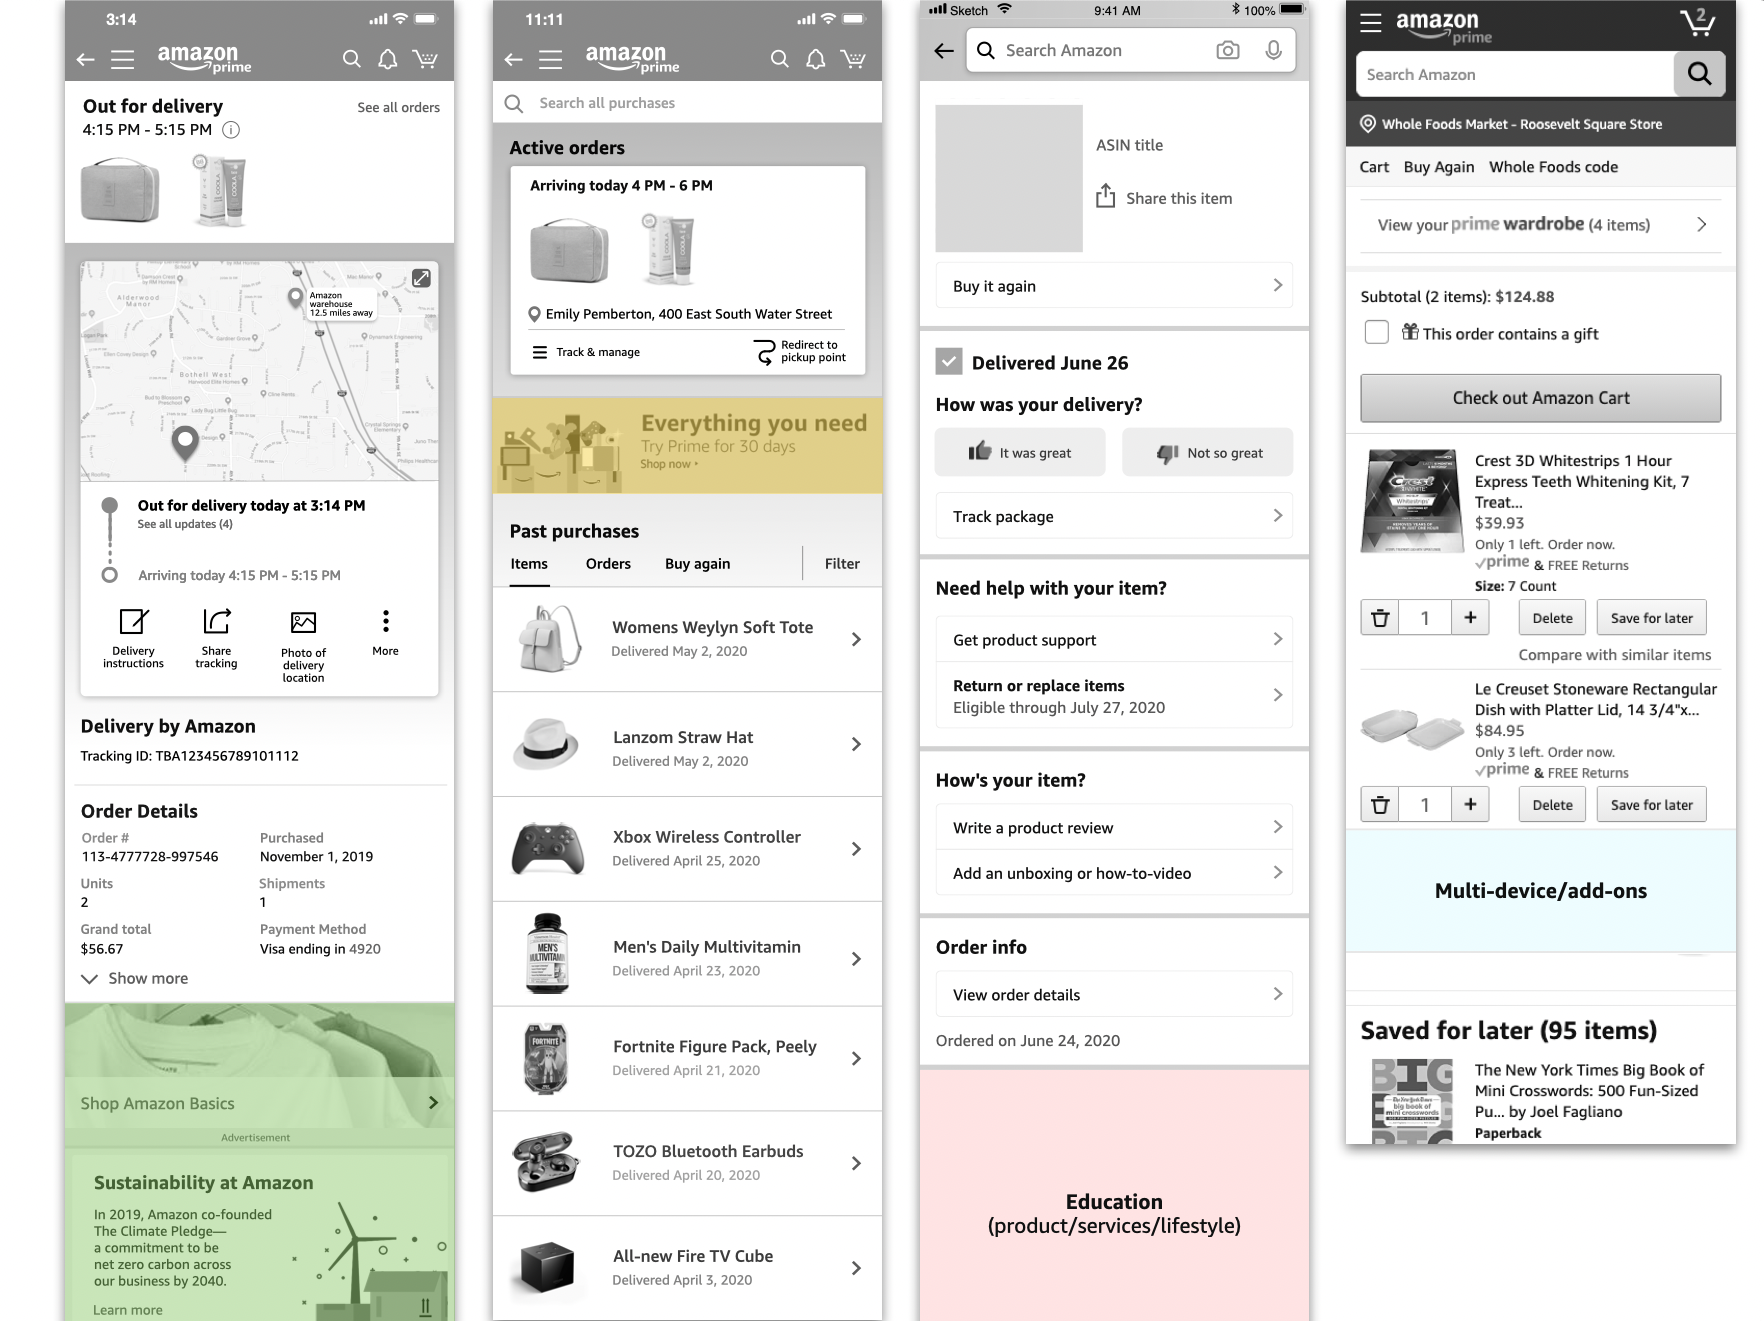Tap Save for later for Crest Whitestrips
Image resolution: width=1764 pixels, height=1321 pixels.
pyautogui.click(x=1651, y=618)
